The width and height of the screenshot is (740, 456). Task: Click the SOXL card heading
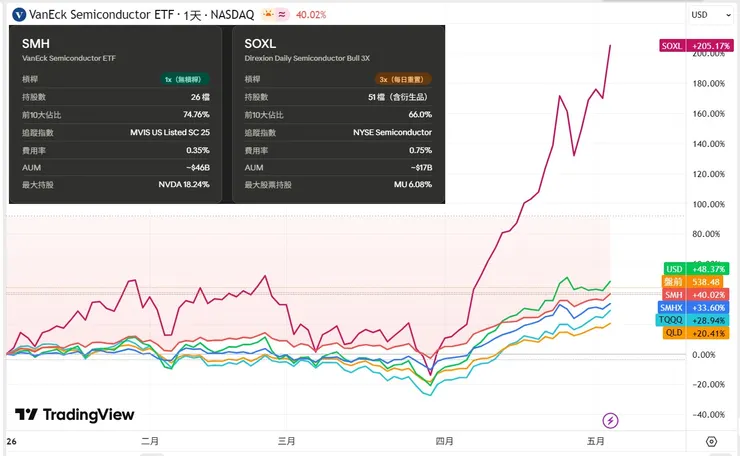(260, 44)
